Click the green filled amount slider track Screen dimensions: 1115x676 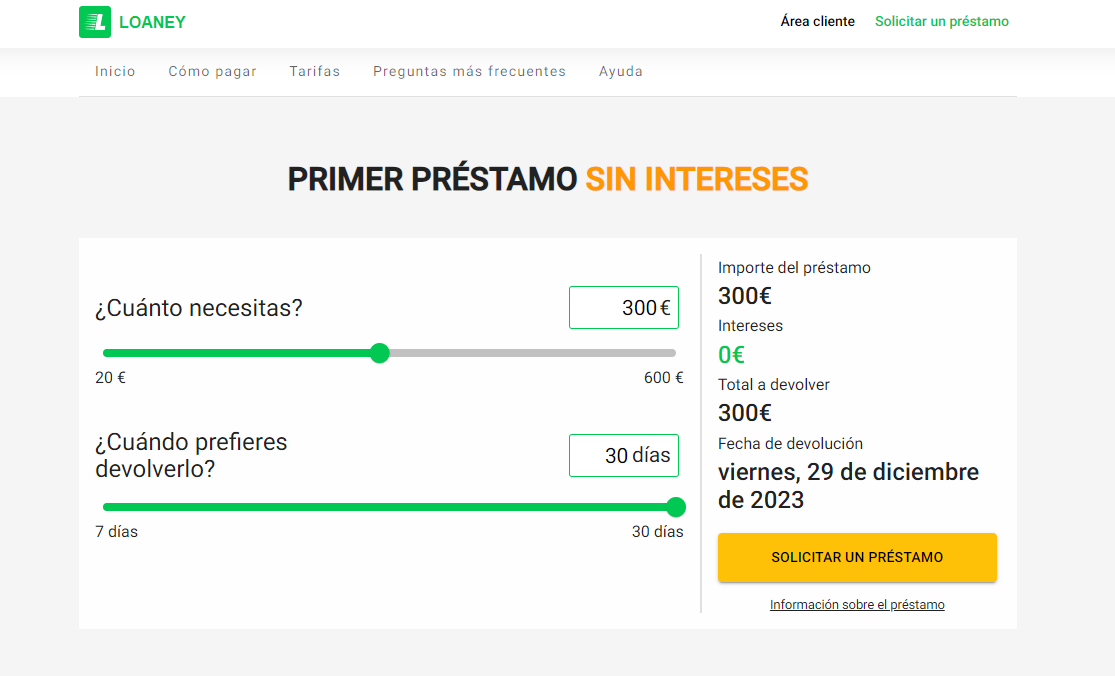240,353
